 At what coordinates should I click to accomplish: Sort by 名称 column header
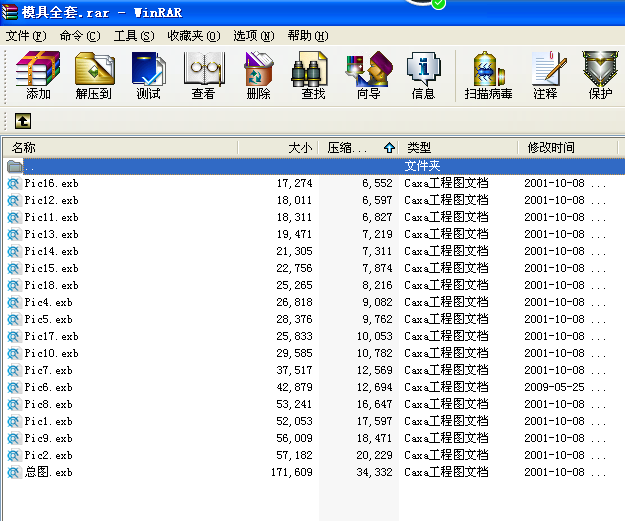pyautogui.click(x=120, y=148)
